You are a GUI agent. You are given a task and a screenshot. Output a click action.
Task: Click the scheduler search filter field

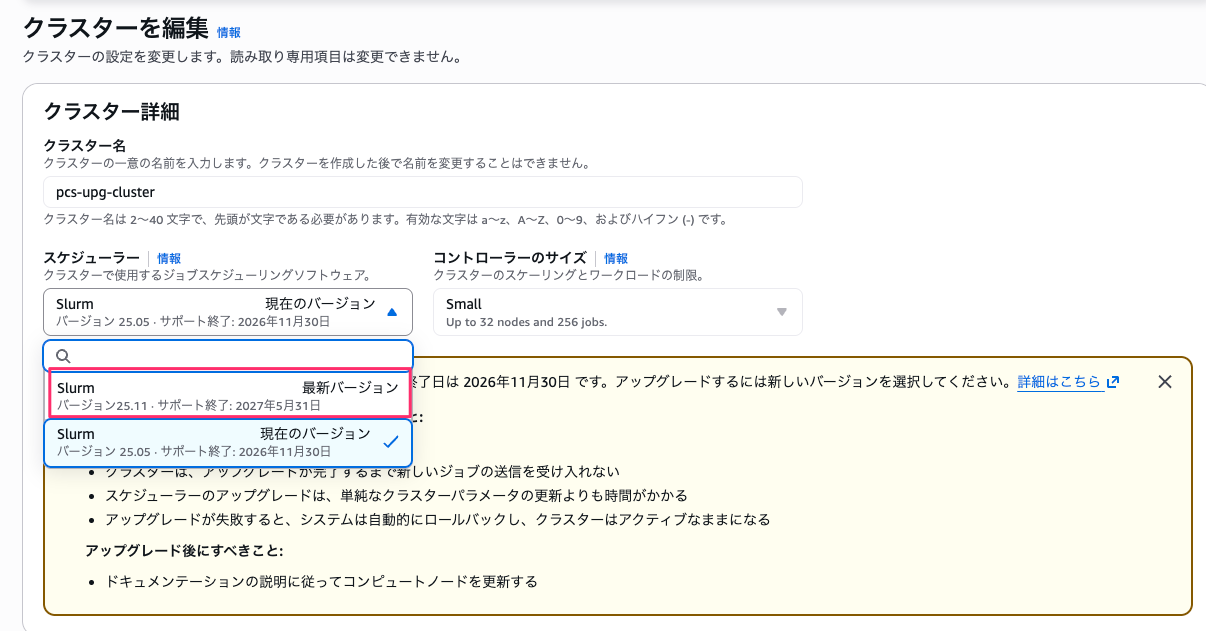(x=228, y=355)
